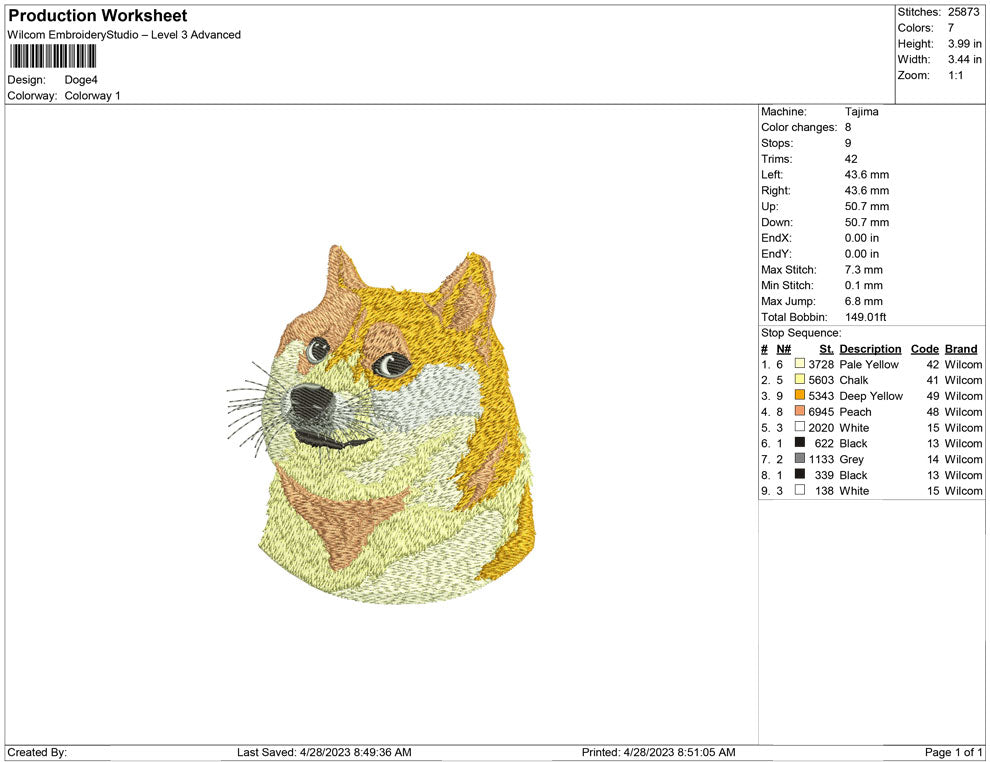Screen dimensions: 990x762
Task: Click the Stops value 9
Action: click(848, 143)
